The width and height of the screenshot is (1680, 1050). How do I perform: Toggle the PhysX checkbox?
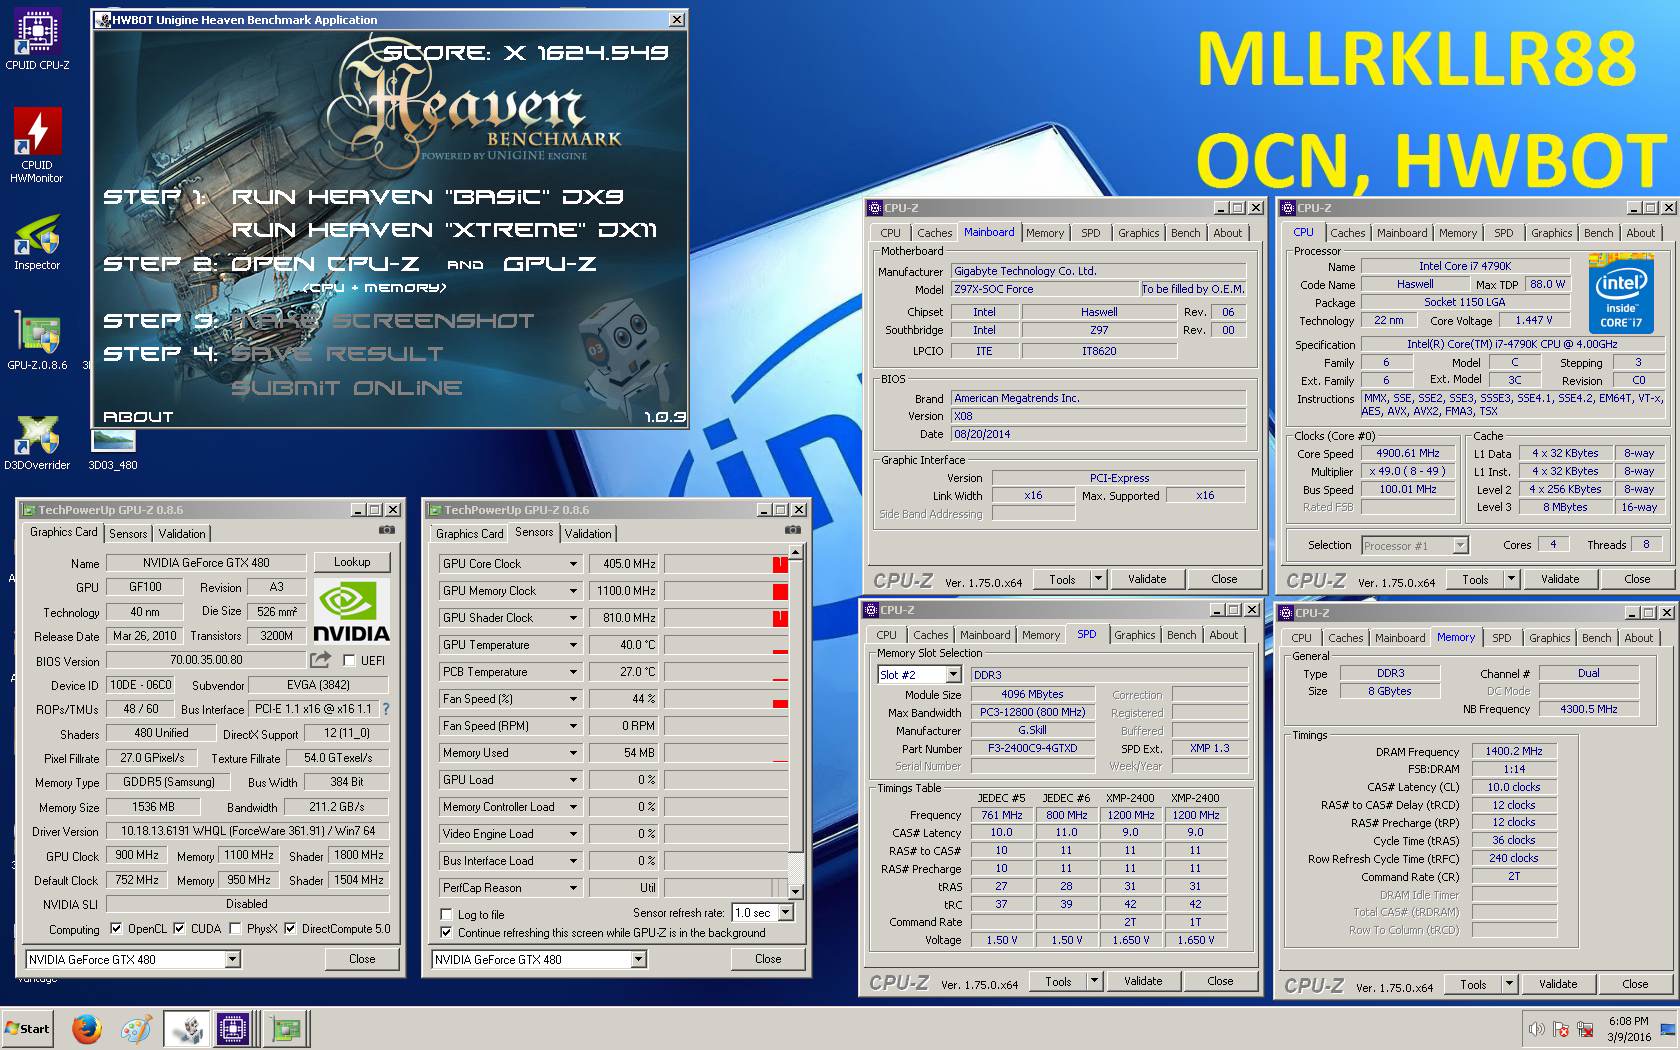235,929
